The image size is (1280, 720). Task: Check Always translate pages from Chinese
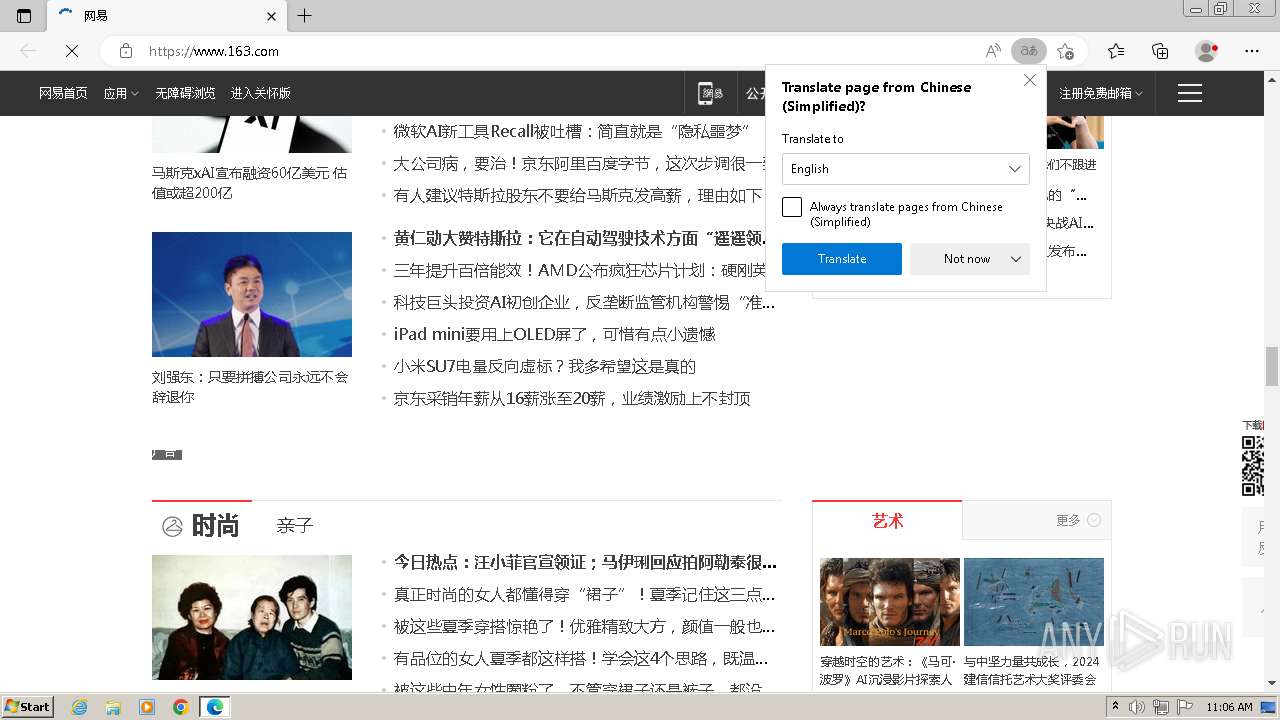[792, 207]
